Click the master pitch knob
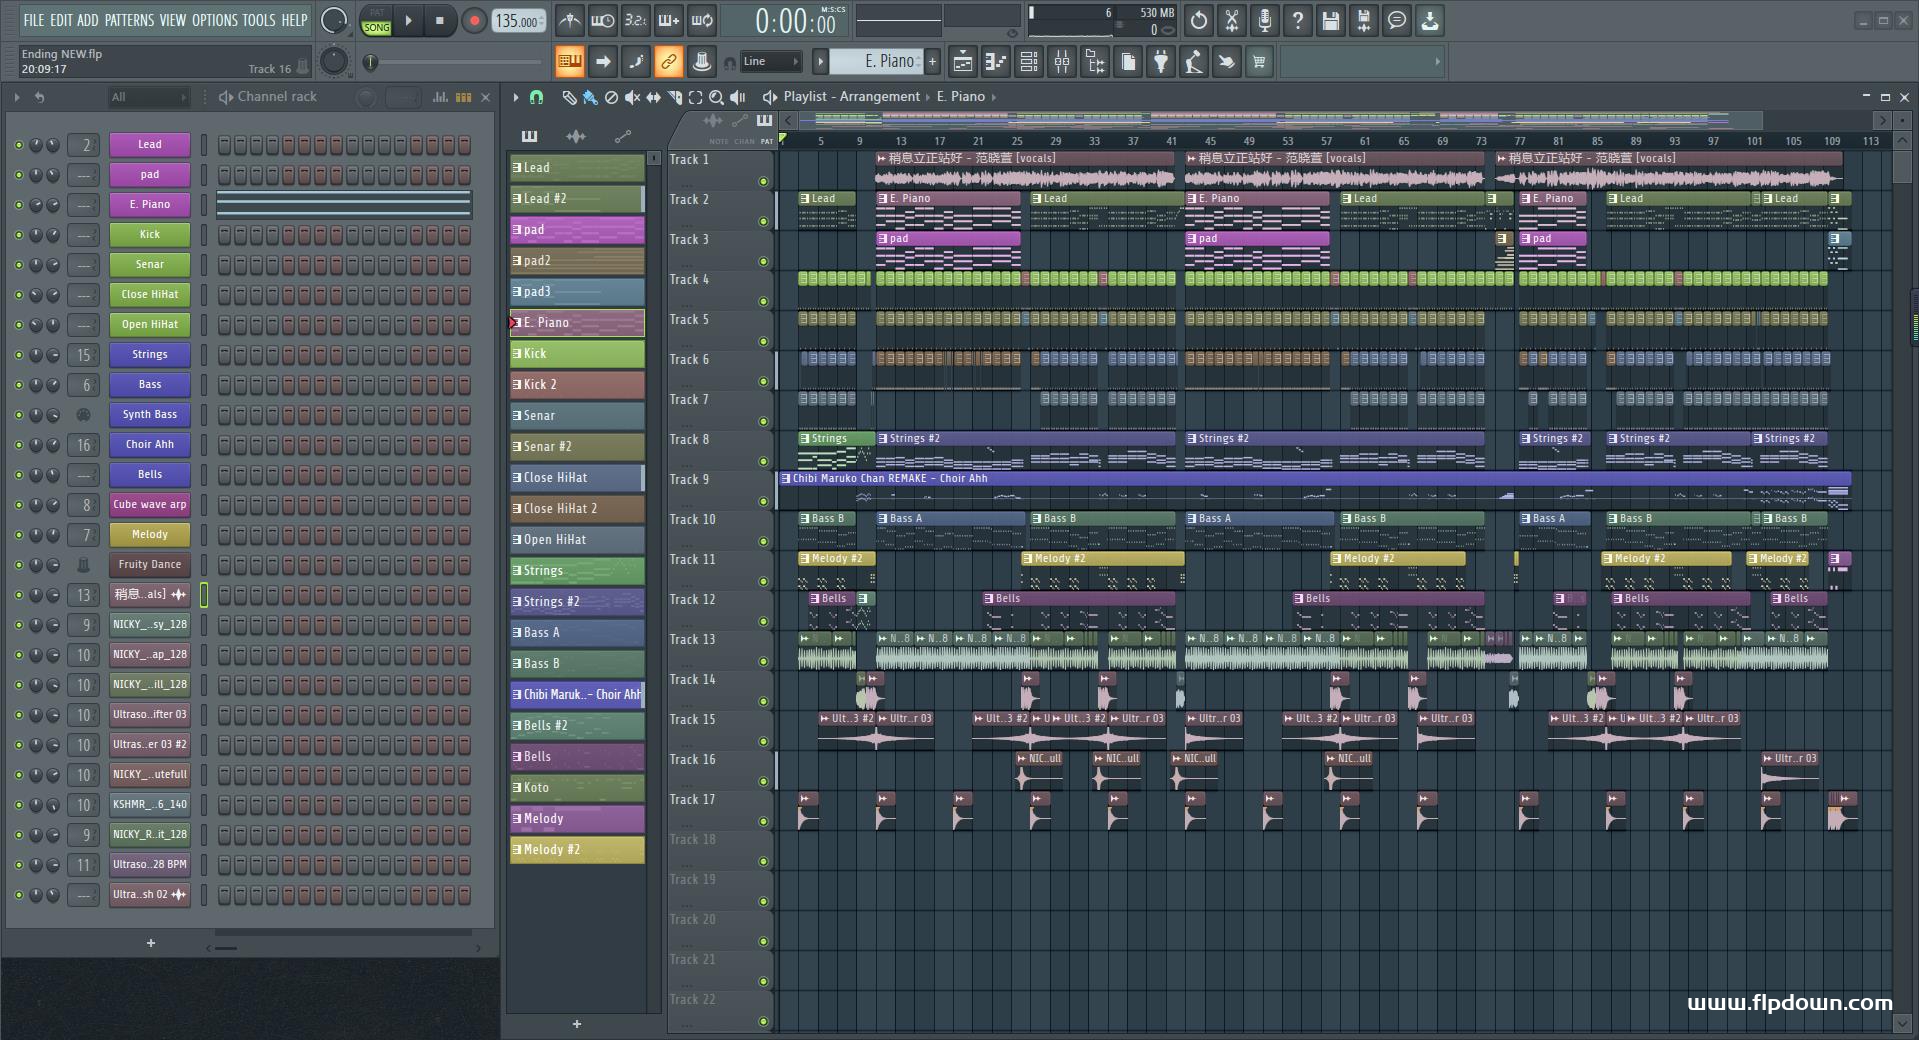The image size is (1919, 1040). pos(334,62)
